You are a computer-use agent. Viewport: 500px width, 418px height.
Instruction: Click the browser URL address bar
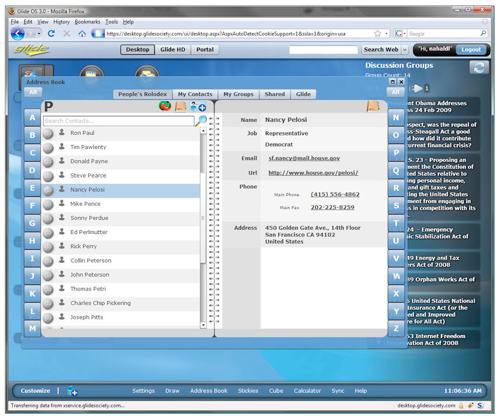[238, 34]
